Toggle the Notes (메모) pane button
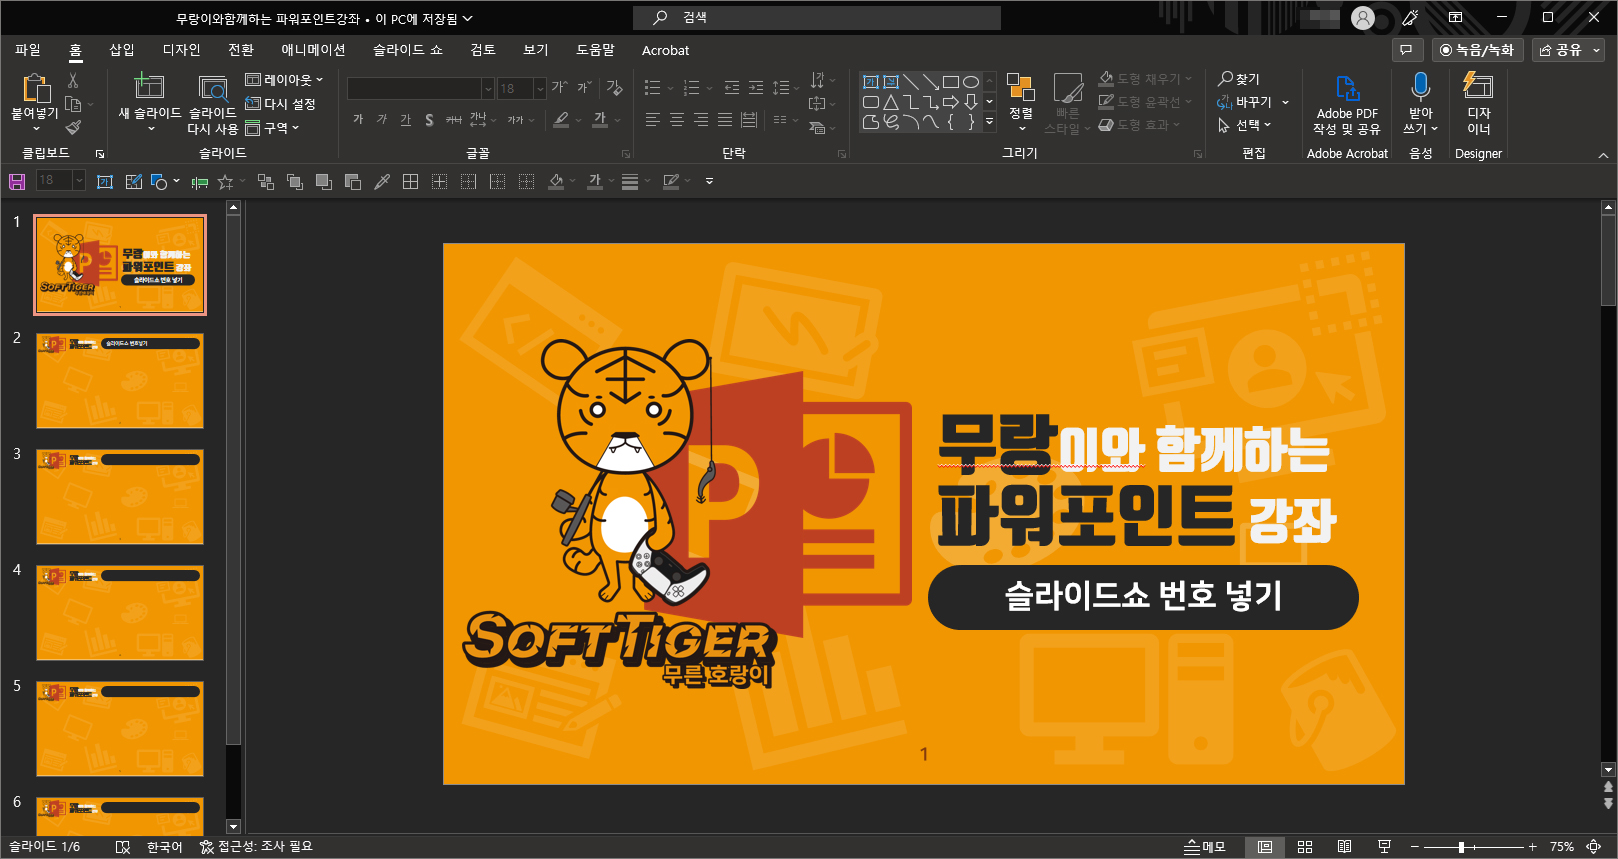The image size is (1618, 859). [x=1205, y=847]
